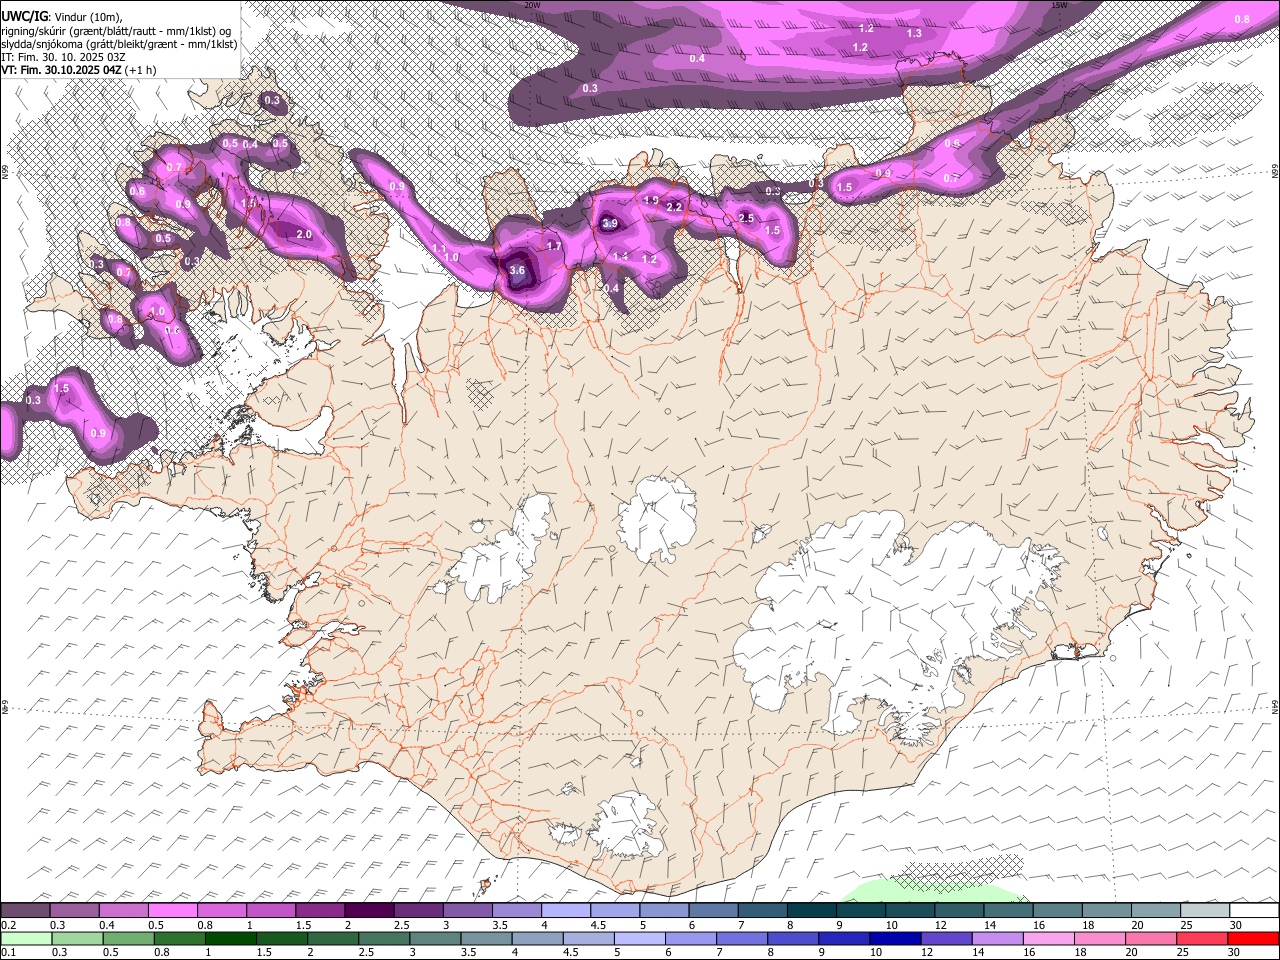Click the 1.3 value in the top snow band
The width and height of the screenshot is (1280, 960).
click(914, 33)
